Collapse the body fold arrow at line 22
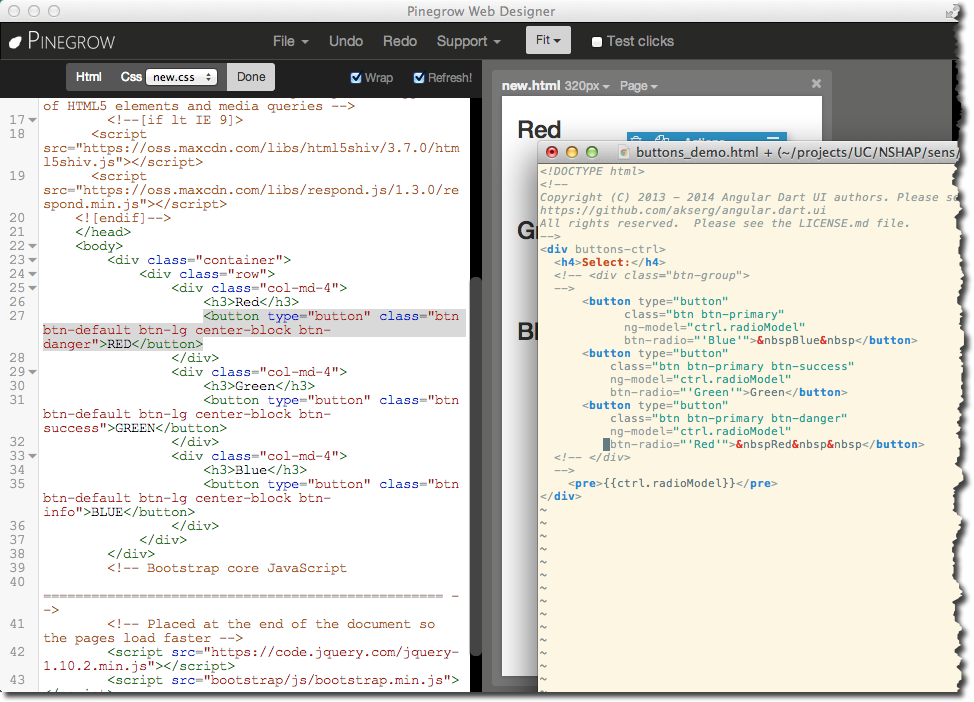 [32, 246]
